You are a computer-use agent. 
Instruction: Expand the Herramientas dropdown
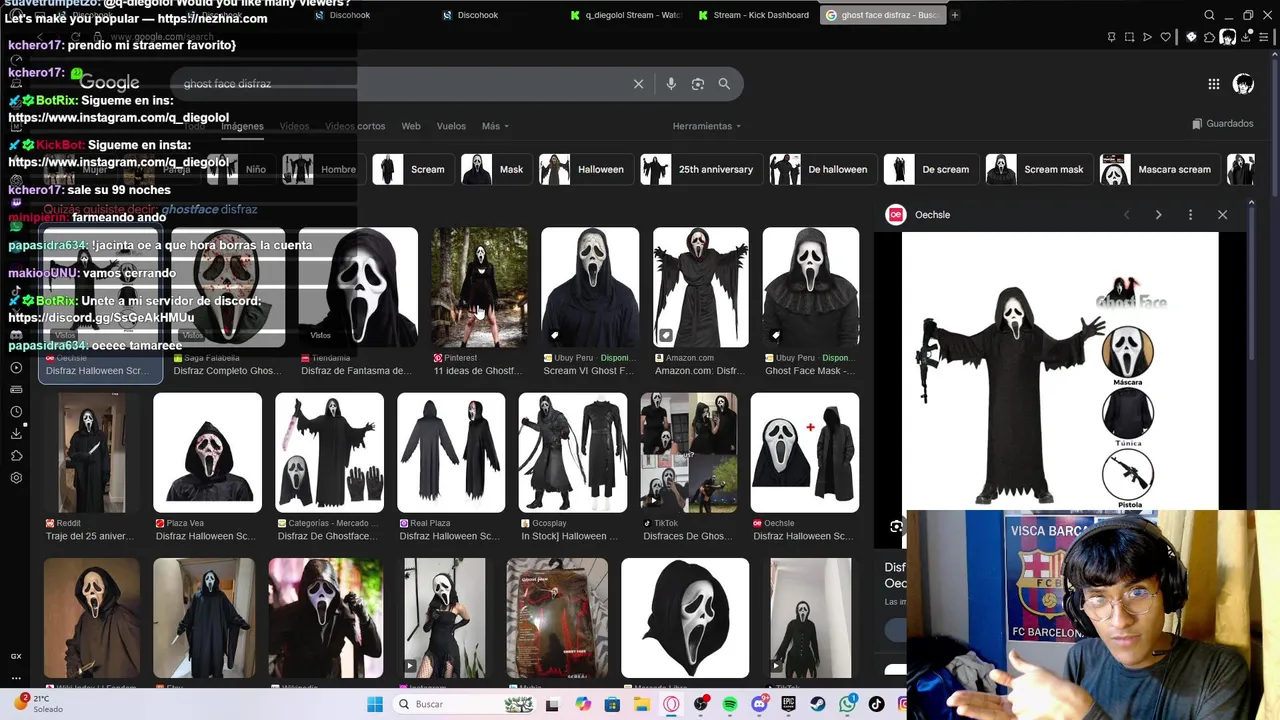click(707, 126)
